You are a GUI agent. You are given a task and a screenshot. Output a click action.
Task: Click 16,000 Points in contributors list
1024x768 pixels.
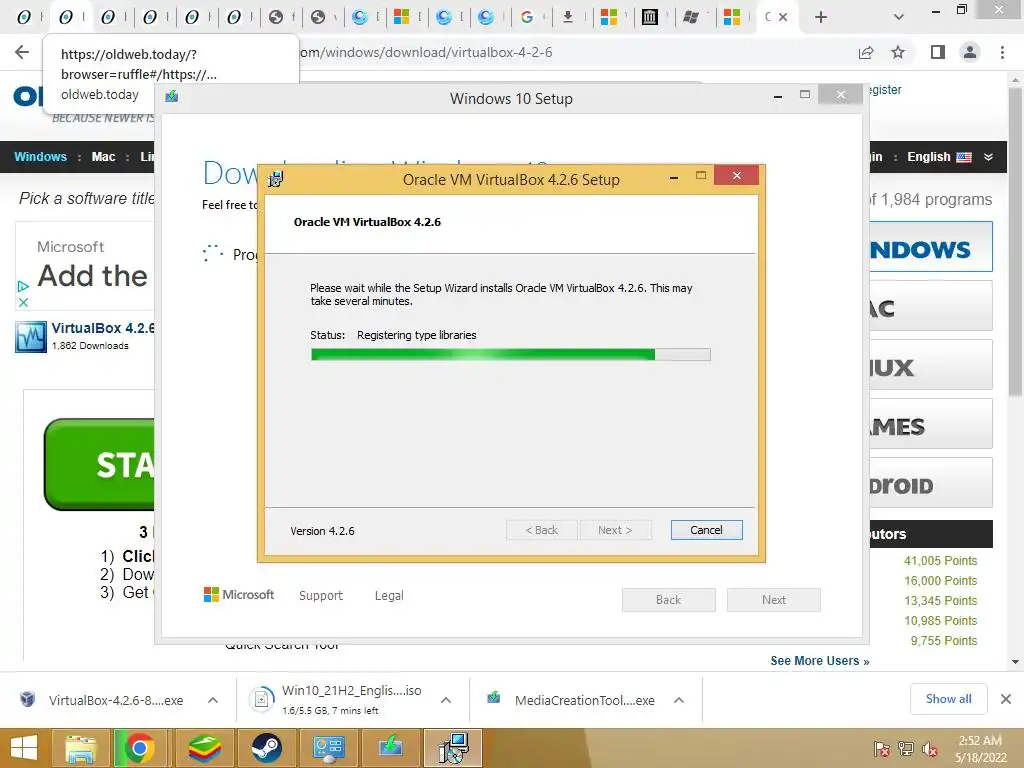point(940,581)
